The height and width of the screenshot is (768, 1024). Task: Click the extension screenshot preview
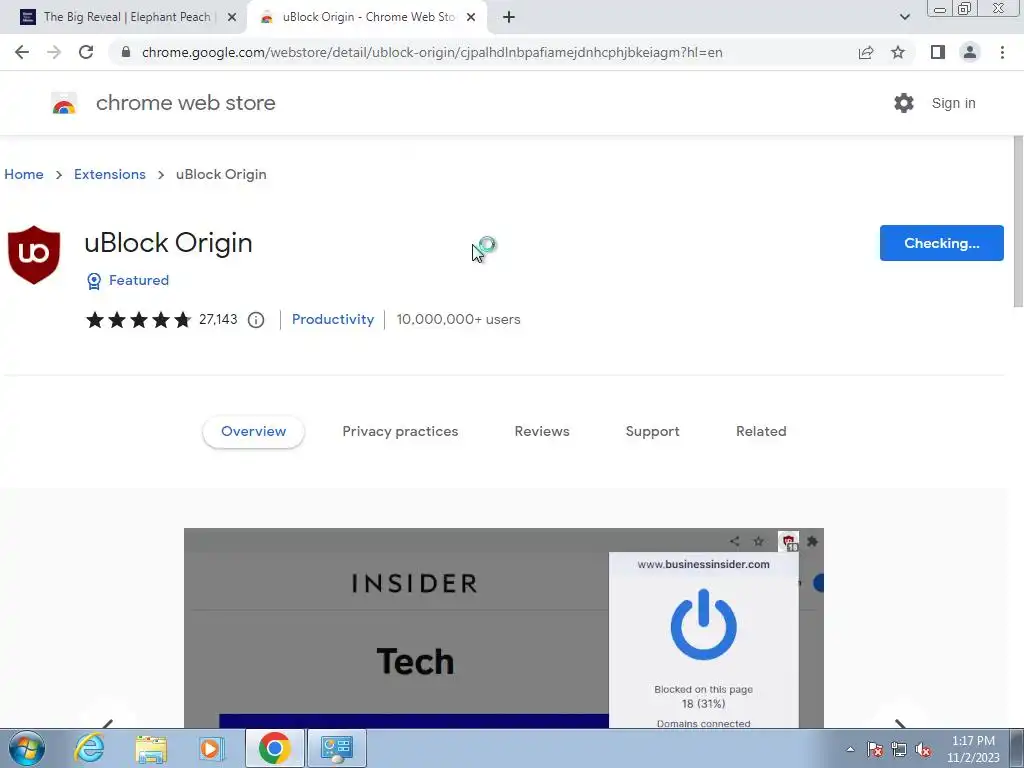(x=504, y=628)
